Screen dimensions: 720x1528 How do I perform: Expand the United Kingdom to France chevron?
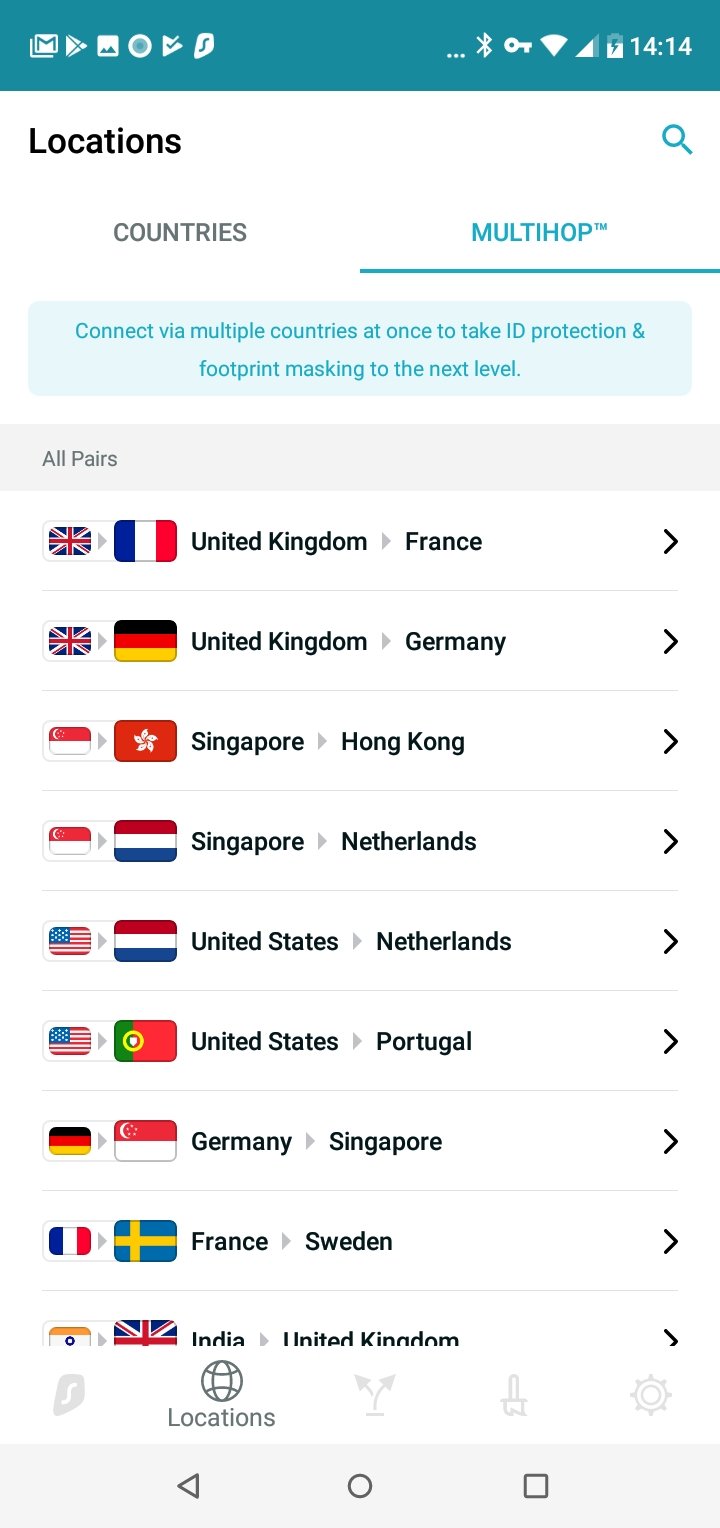670,541
